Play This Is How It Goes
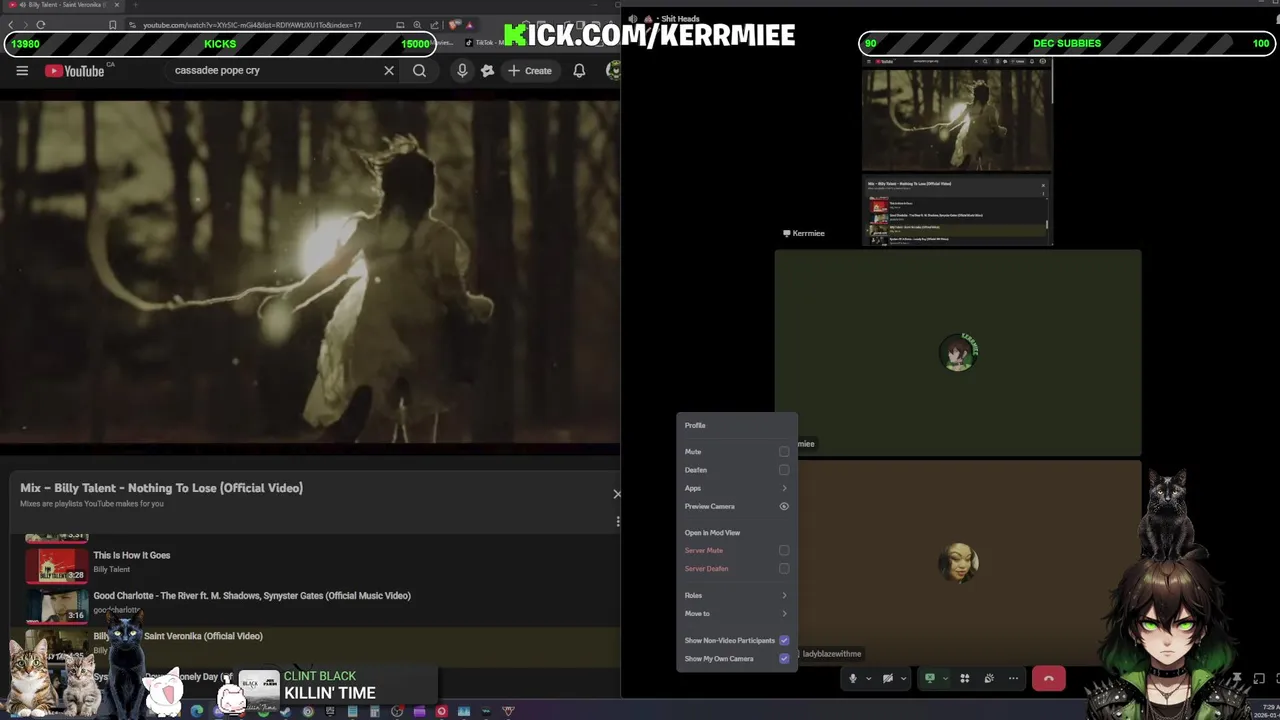 132,555
